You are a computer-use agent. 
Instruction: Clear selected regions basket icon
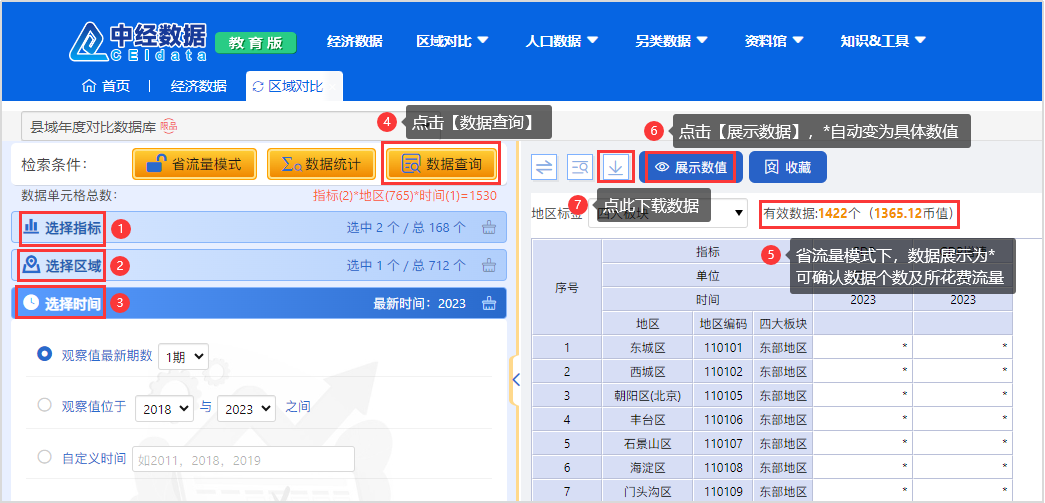tap(489, 266)
